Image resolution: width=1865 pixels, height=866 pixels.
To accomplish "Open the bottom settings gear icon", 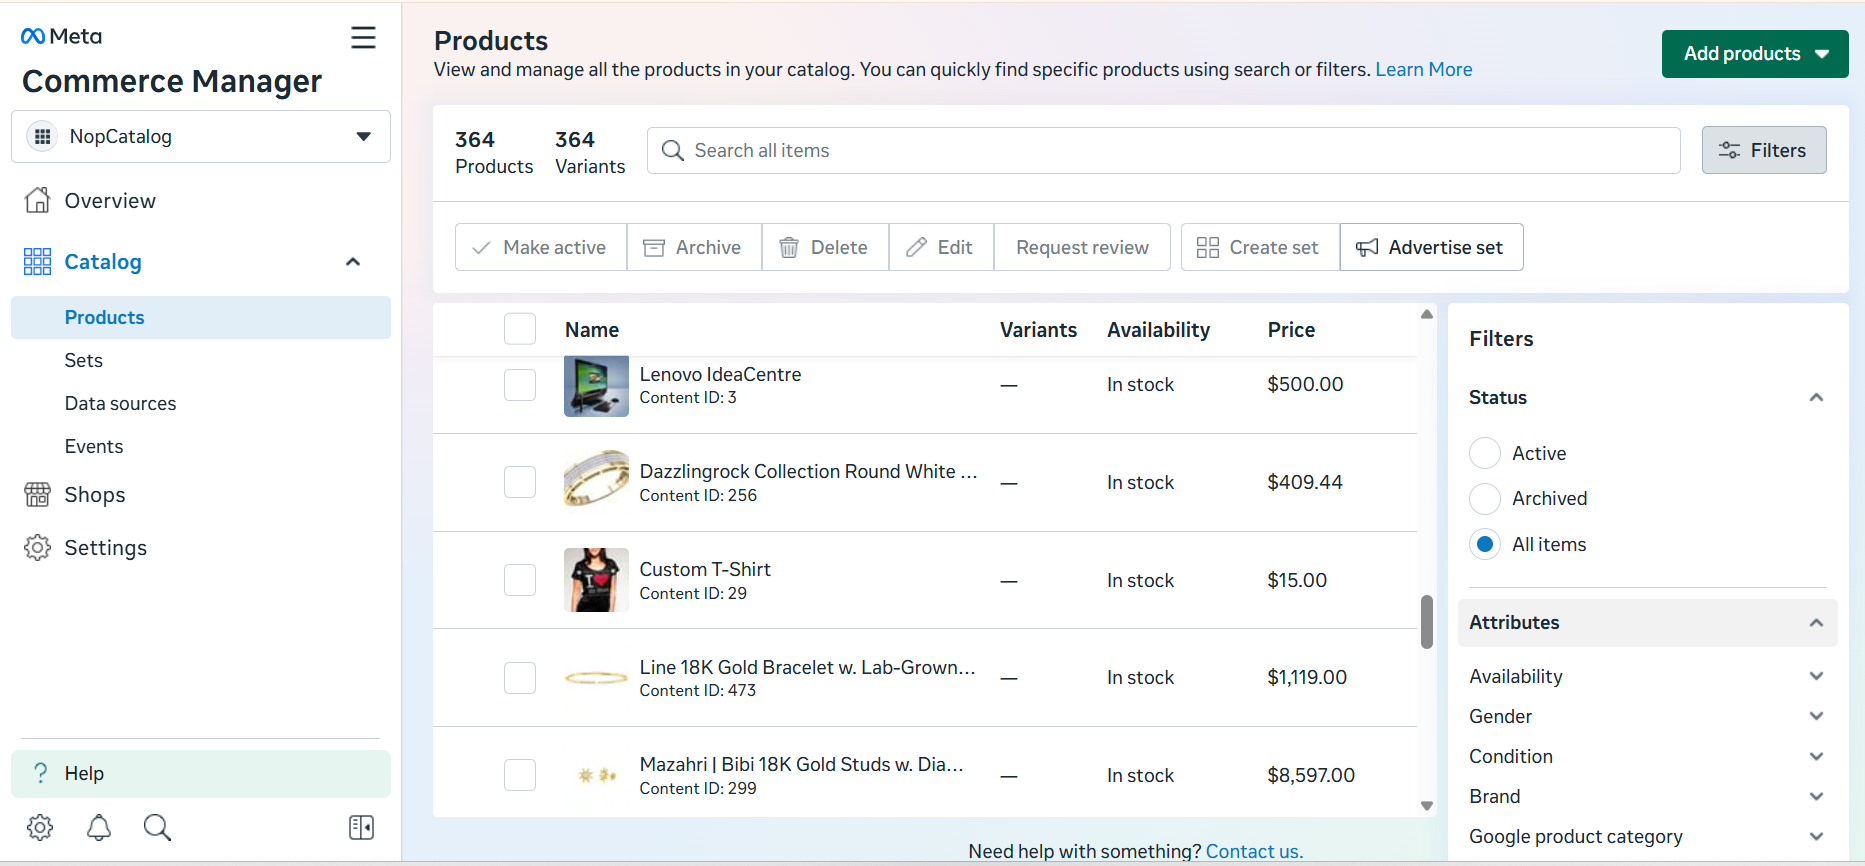I will (40, 827).
